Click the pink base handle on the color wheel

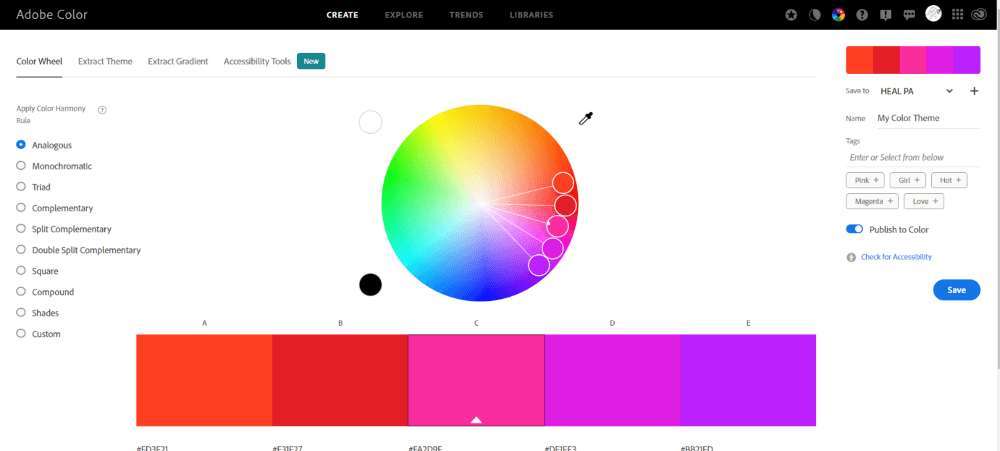tap(557, 226)
